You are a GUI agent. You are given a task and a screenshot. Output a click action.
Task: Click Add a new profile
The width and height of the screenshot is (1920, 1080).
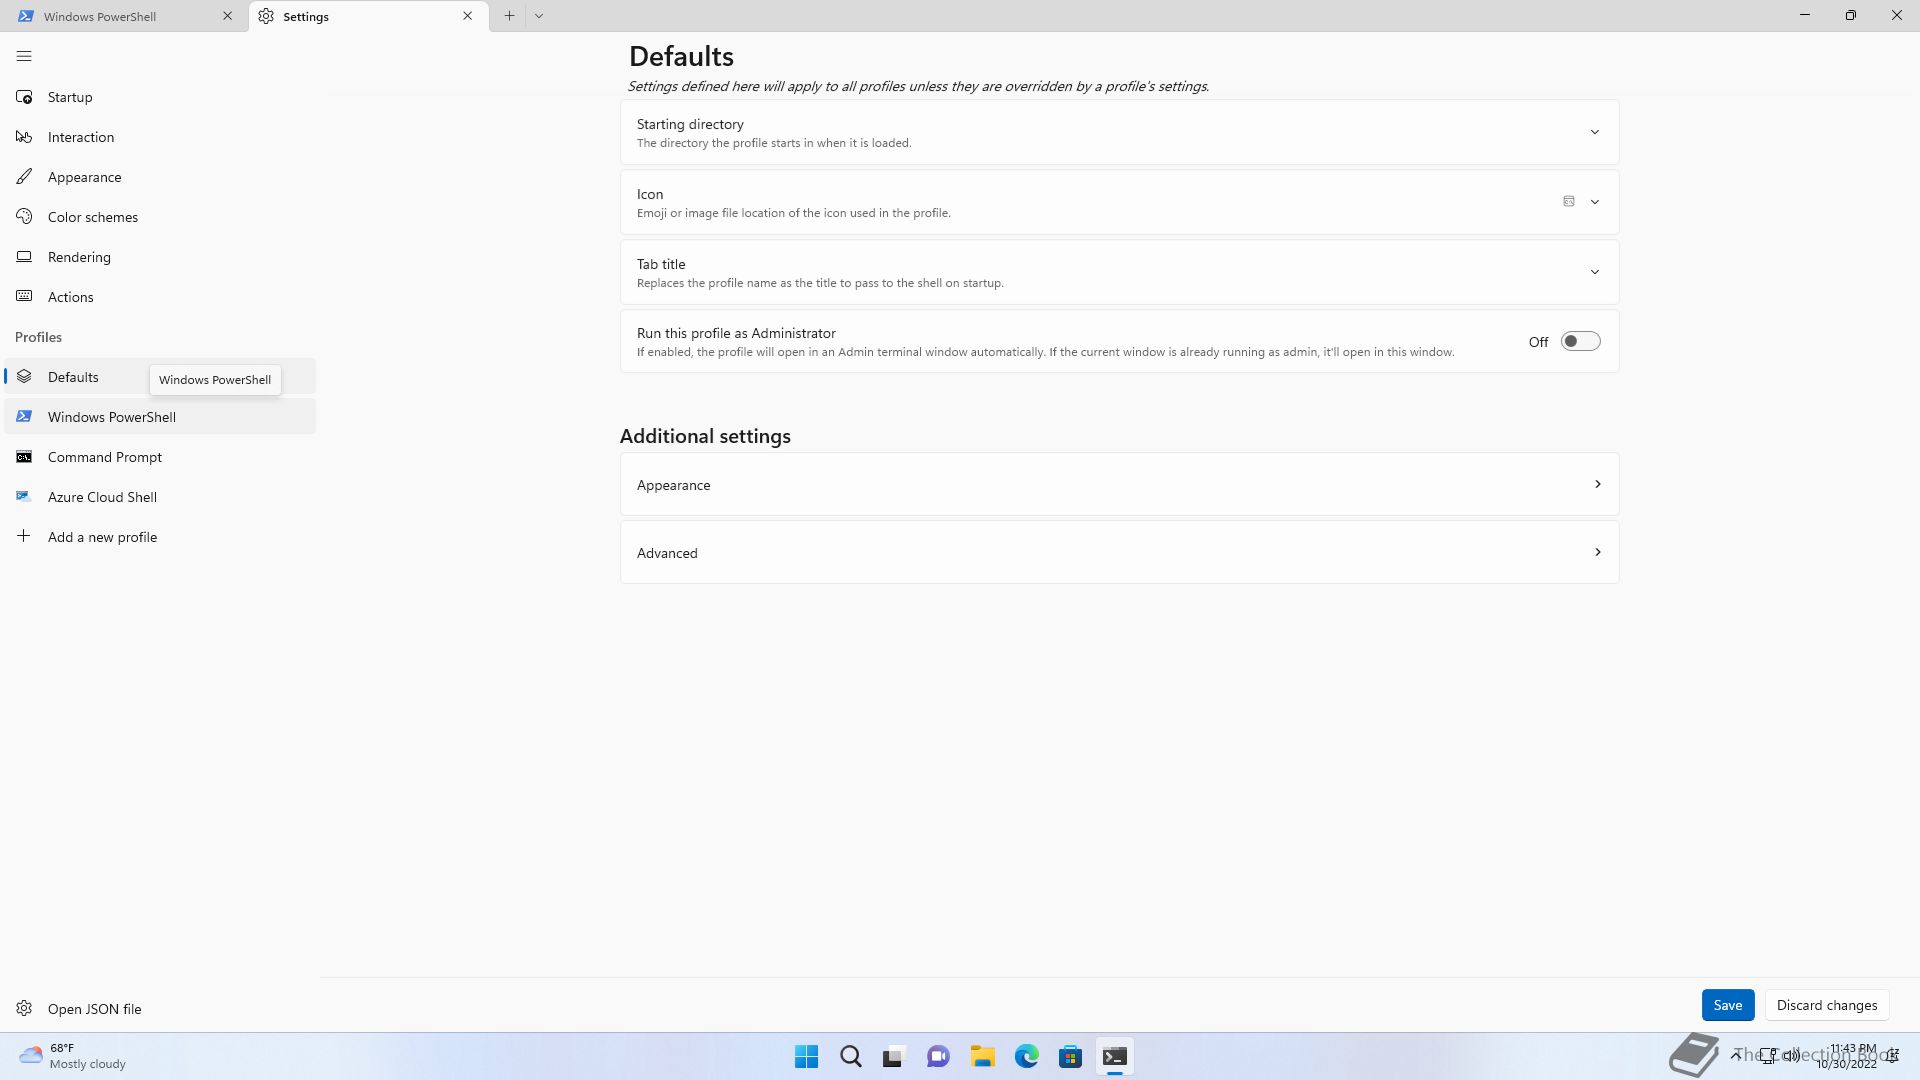160,537
